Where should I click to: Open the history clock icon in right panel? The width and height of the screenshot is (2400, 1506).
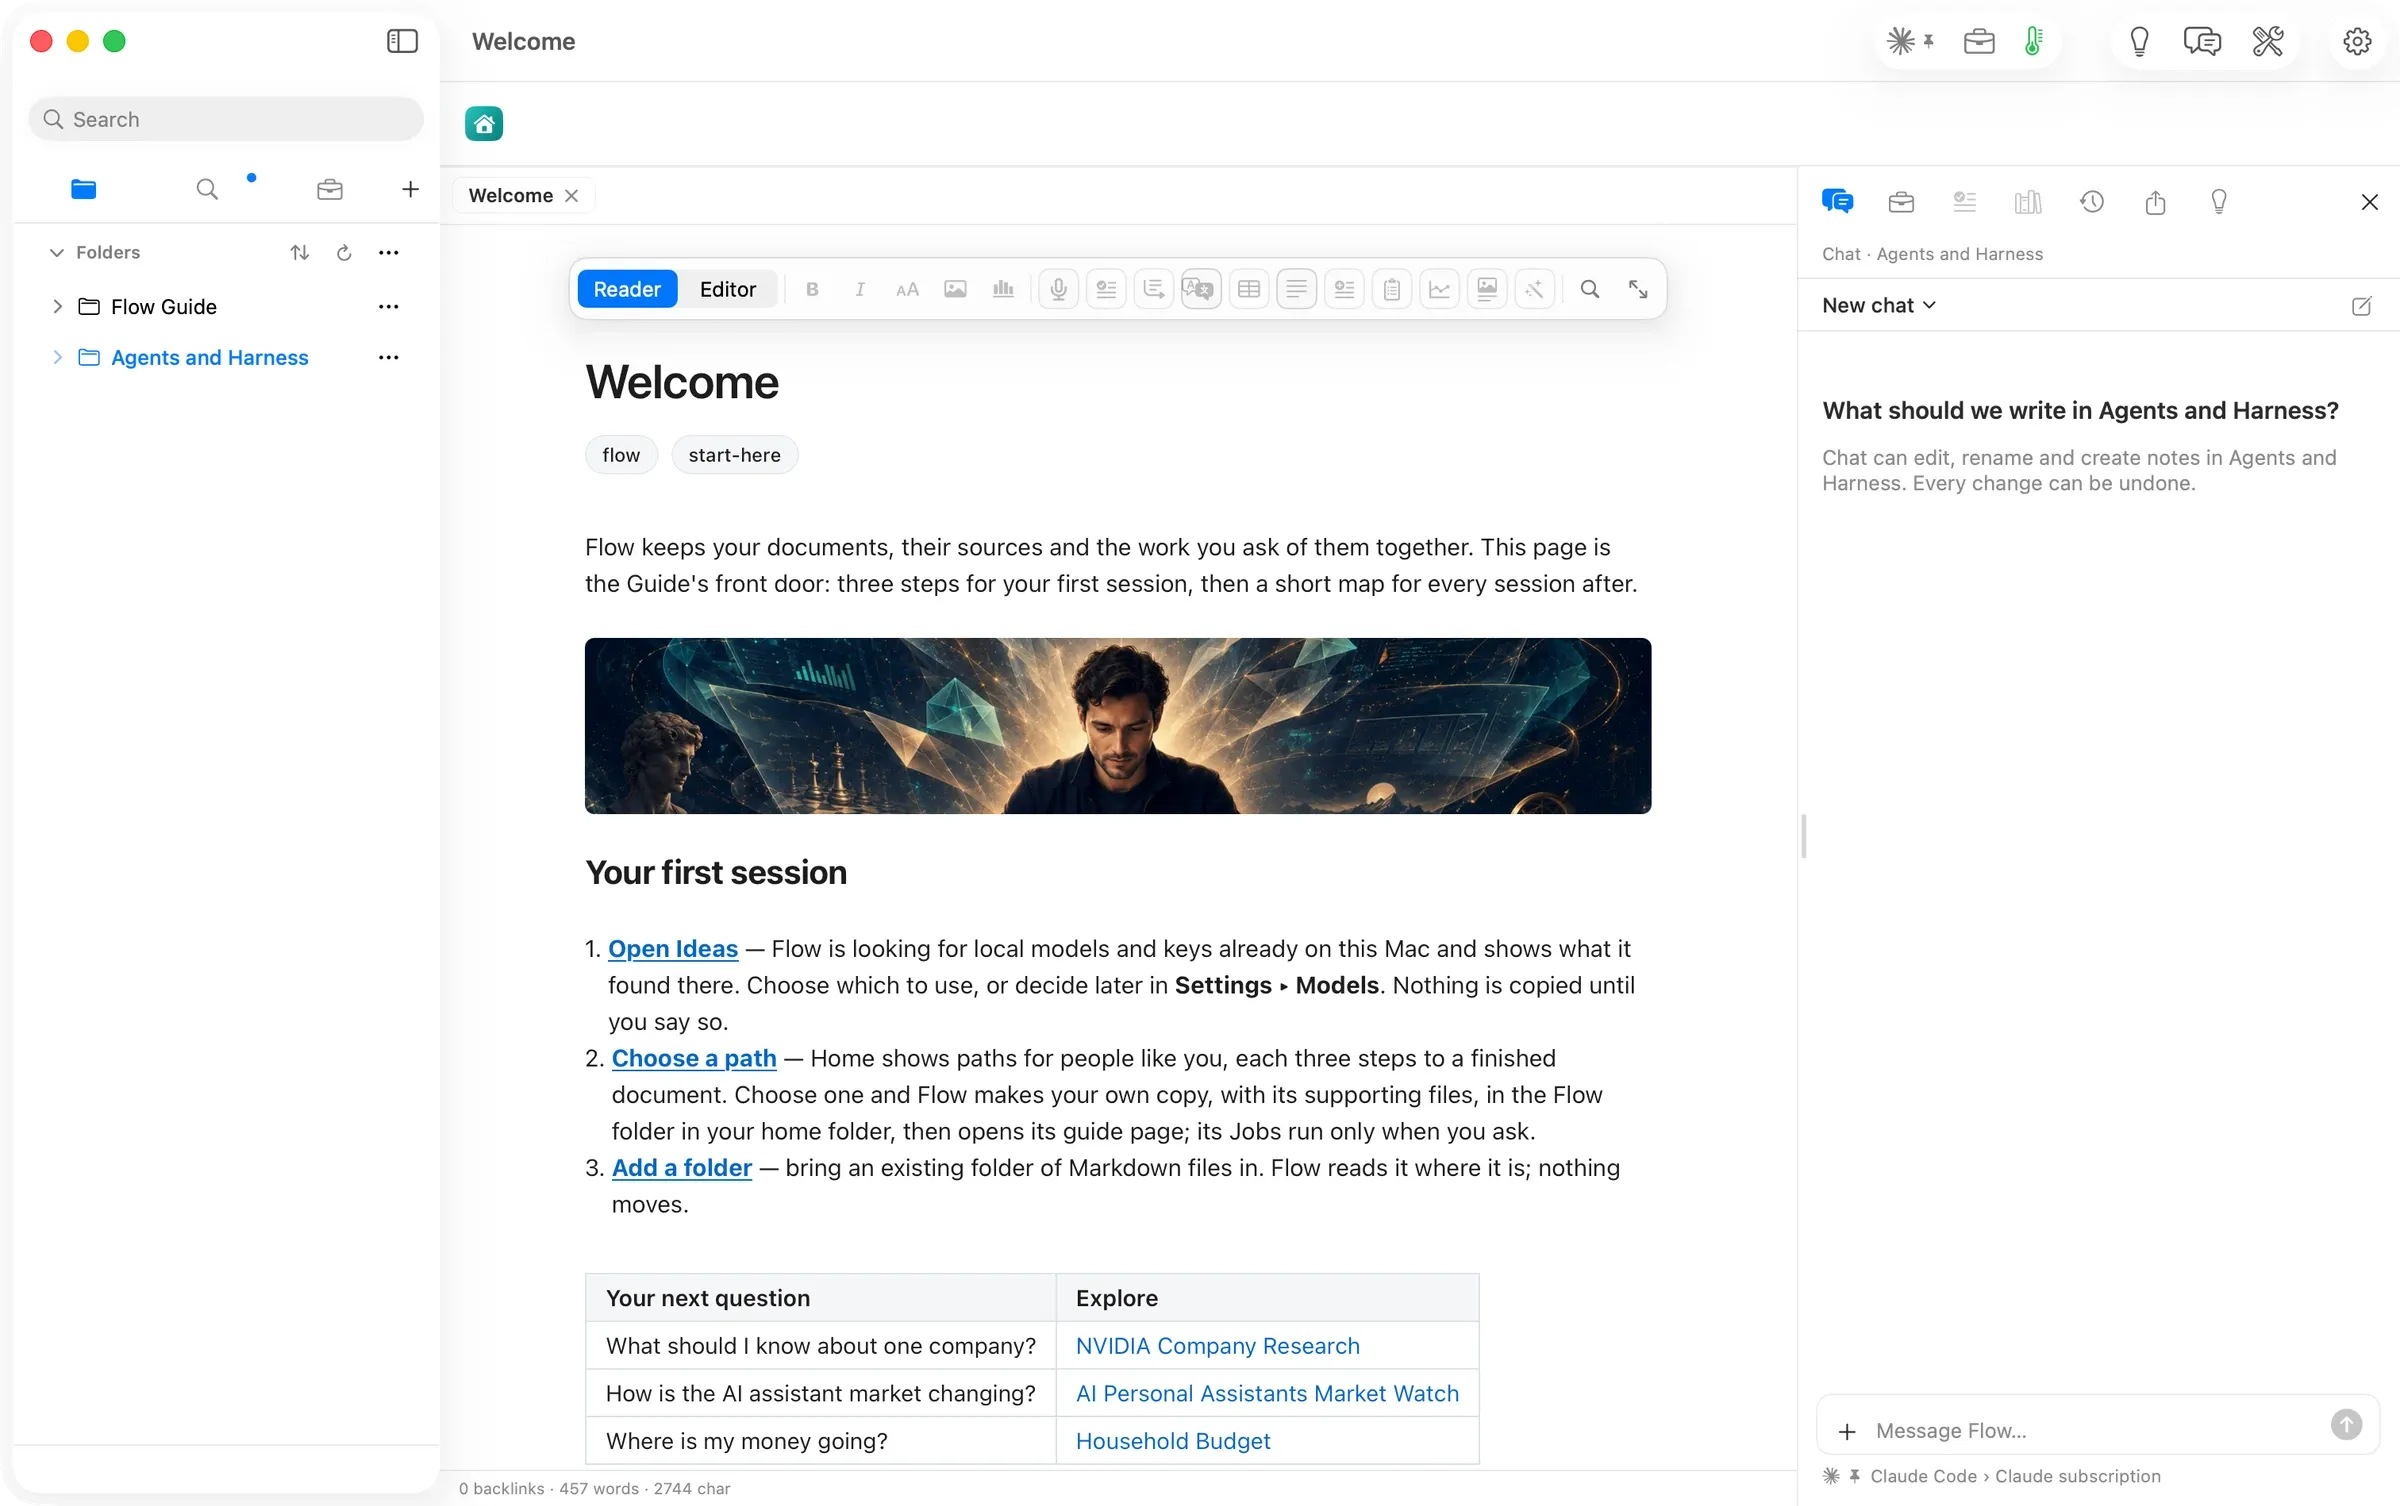[x=2091, y=202]
